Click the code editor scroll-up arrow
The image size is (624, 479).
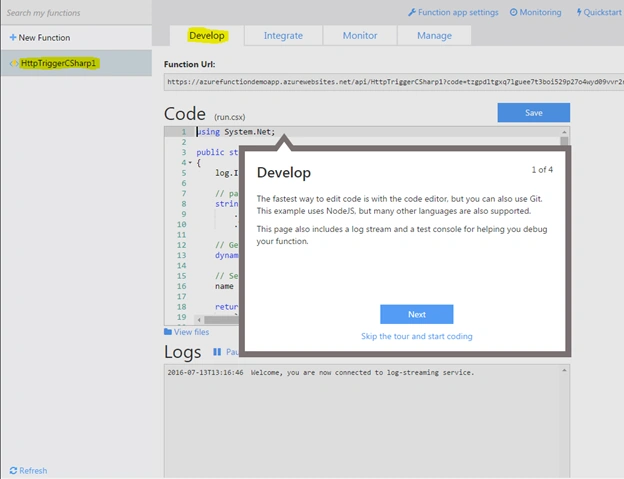564,132
